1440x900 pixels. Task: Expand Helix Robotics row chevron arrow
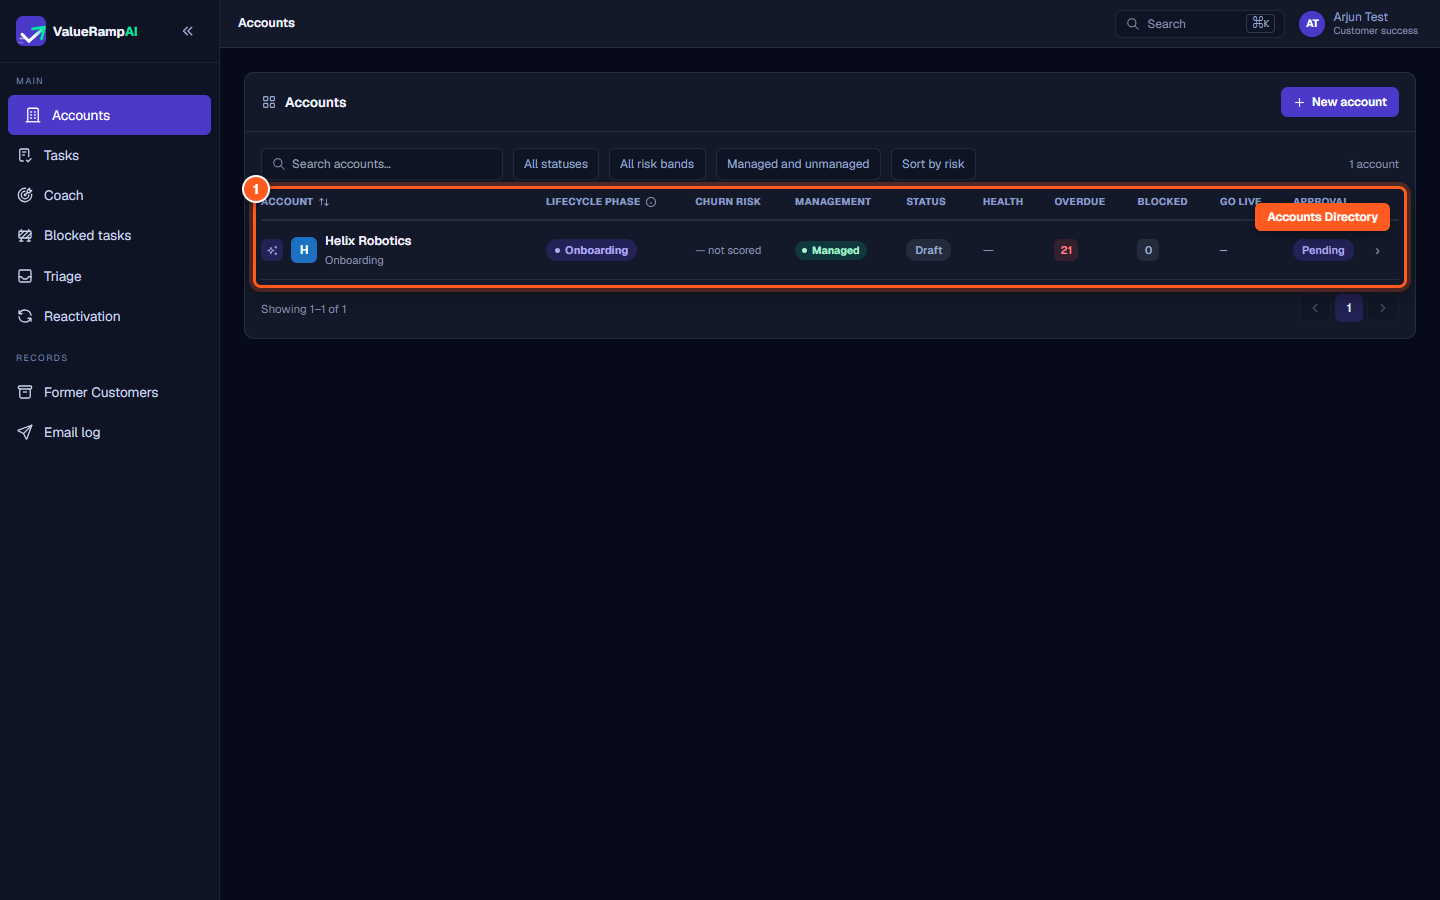tap(1377, 251)
